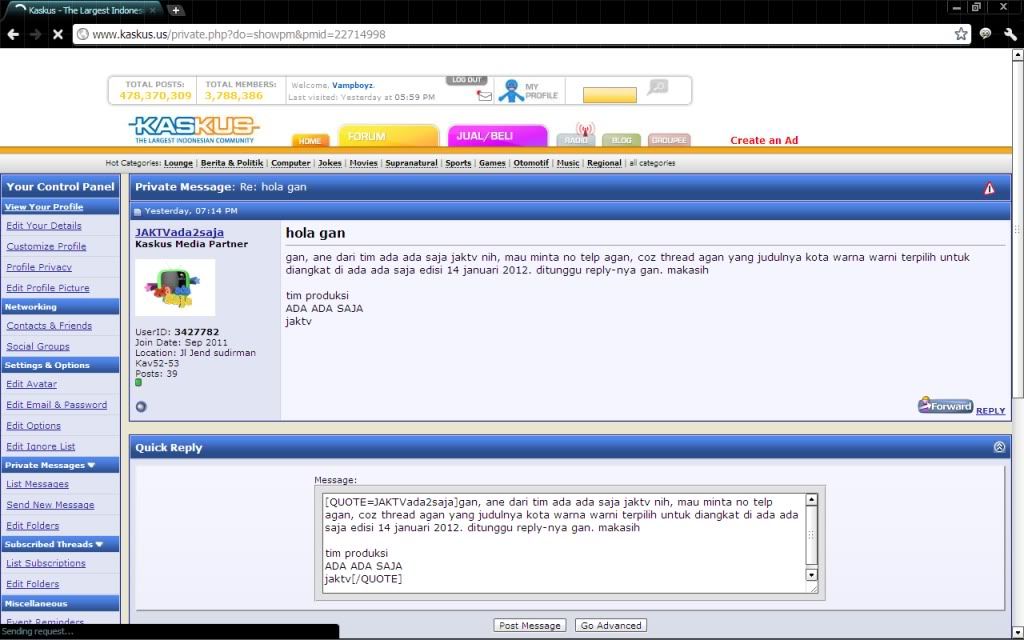Image resolution: width=1024 pixels, height=640 pixels.
Task: Open the HOME tab
Action: [310, 140]
